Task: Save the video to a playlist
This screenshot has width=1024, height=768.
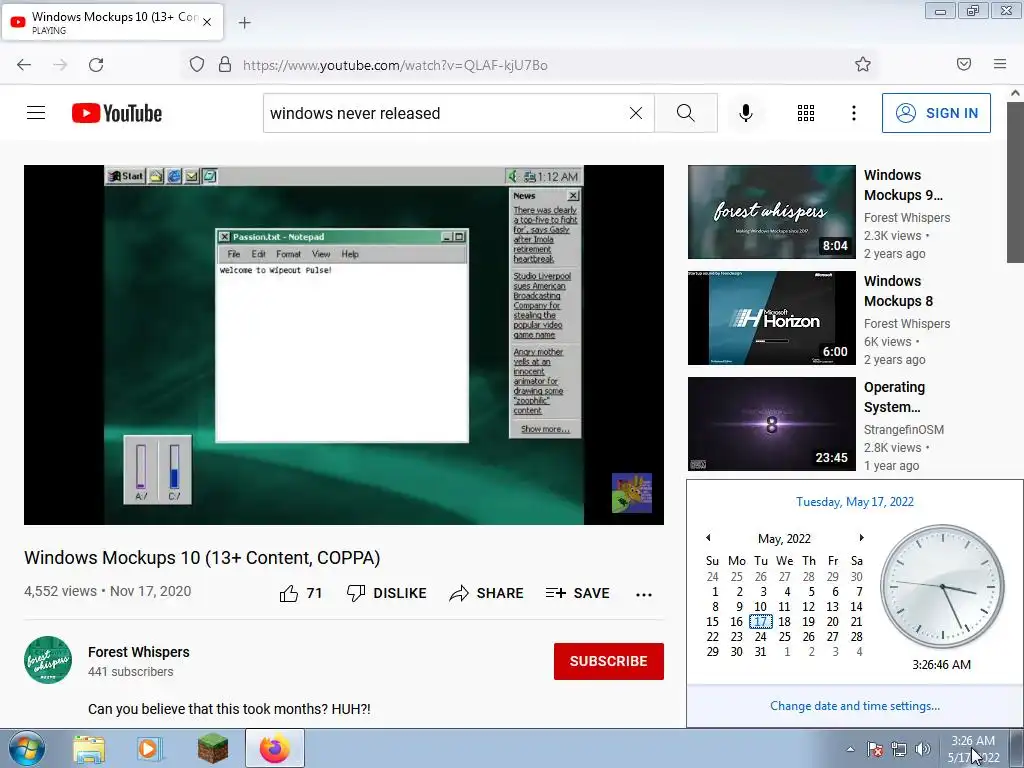Action: pyautogui.click(x=577, y=593)
